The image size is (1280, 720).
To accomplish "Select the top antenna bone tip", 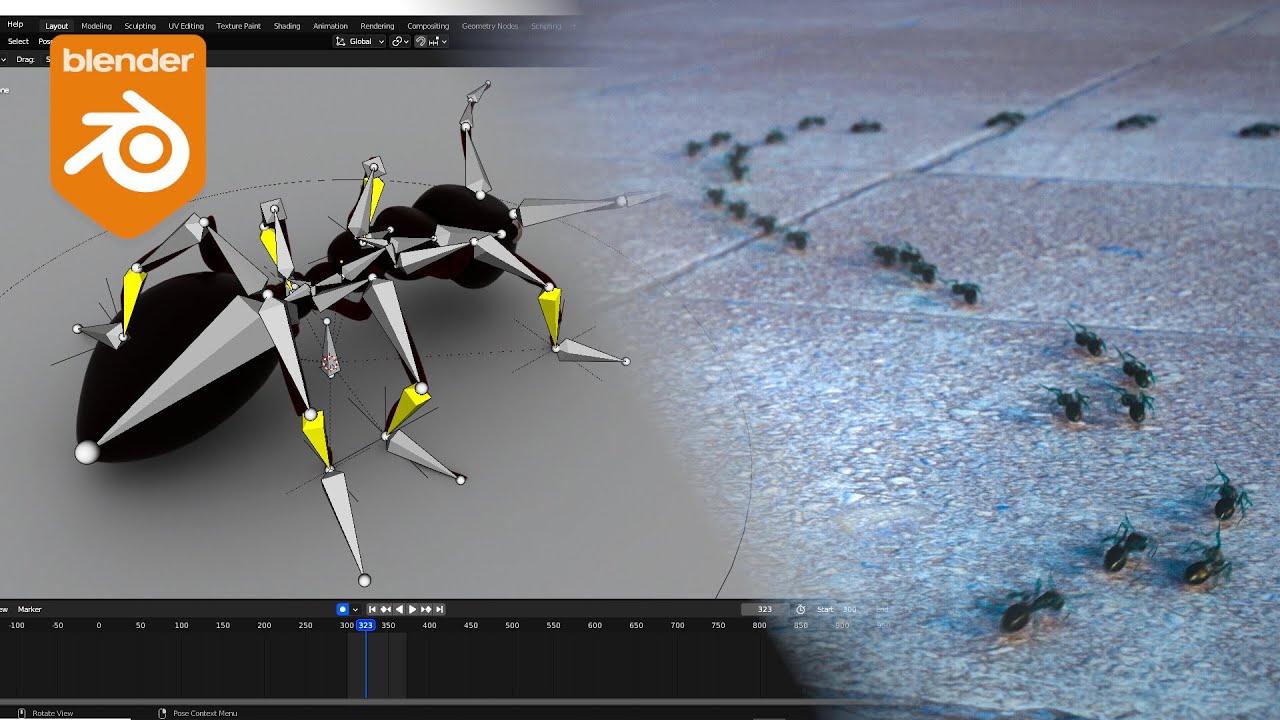I will pos(487,85).
